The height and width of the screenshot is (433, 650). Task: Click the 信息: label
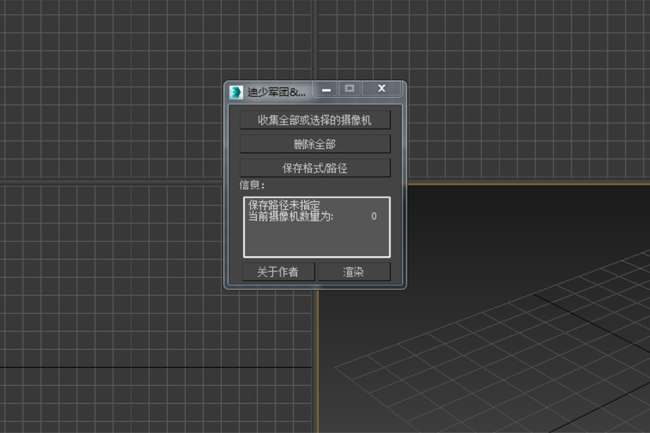click(x=251, y=185)
